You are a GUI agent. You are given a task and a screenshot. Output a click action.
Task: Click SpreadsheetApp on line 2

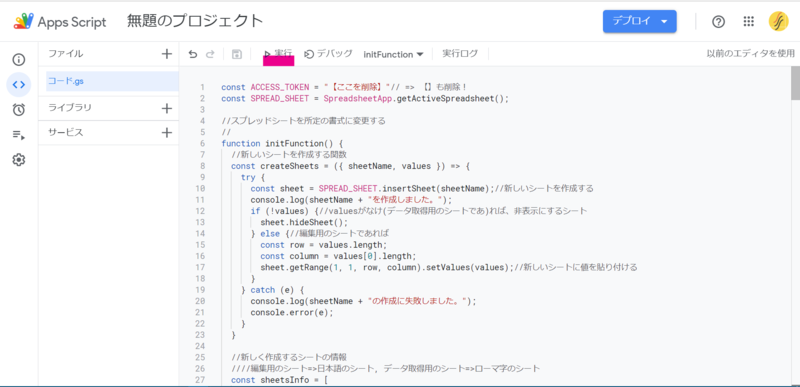pos(358,98)
